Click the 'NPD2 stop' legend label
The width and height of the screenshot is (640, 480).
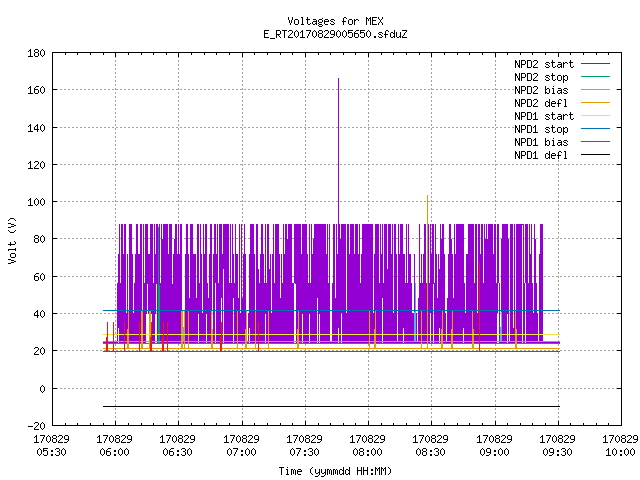coord(541,77)
